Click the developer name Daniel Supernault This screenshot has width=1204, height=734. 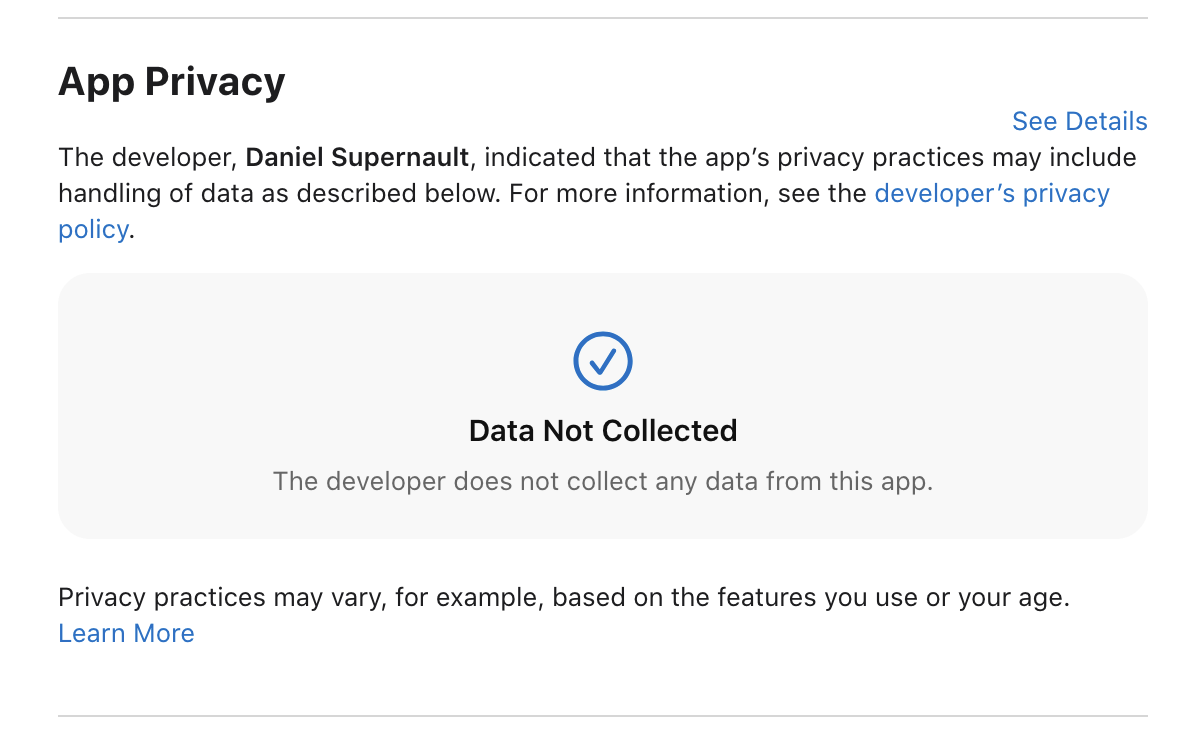(x=357, y=158)
